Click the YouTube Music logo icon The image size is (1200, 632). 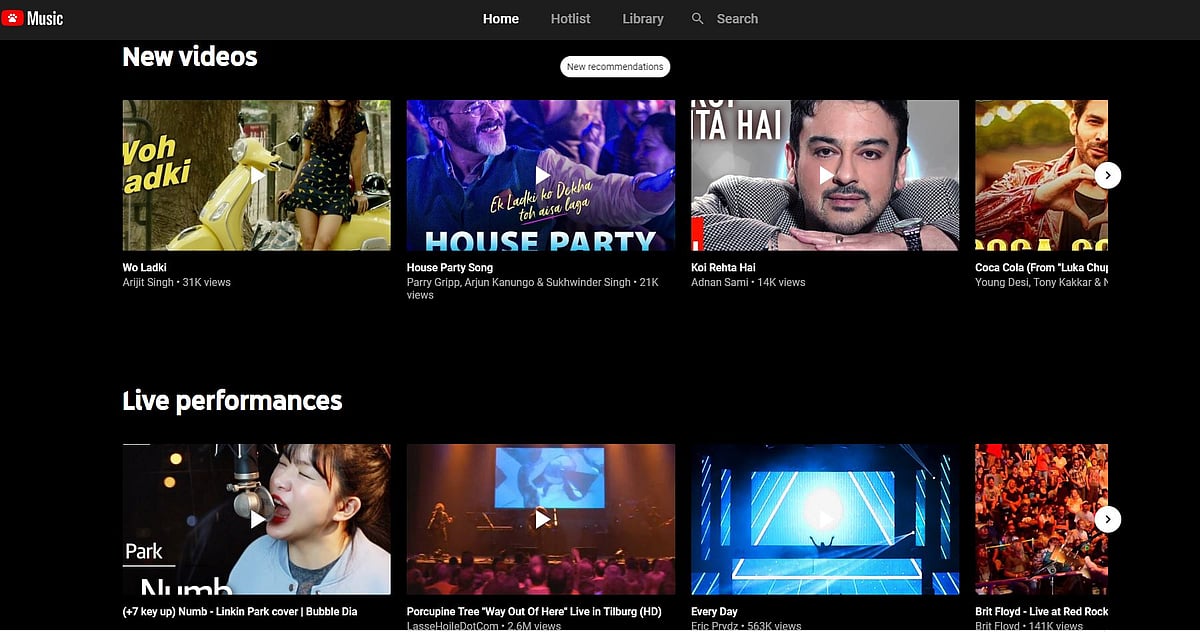pyautogui.click(x=13, y=18)
